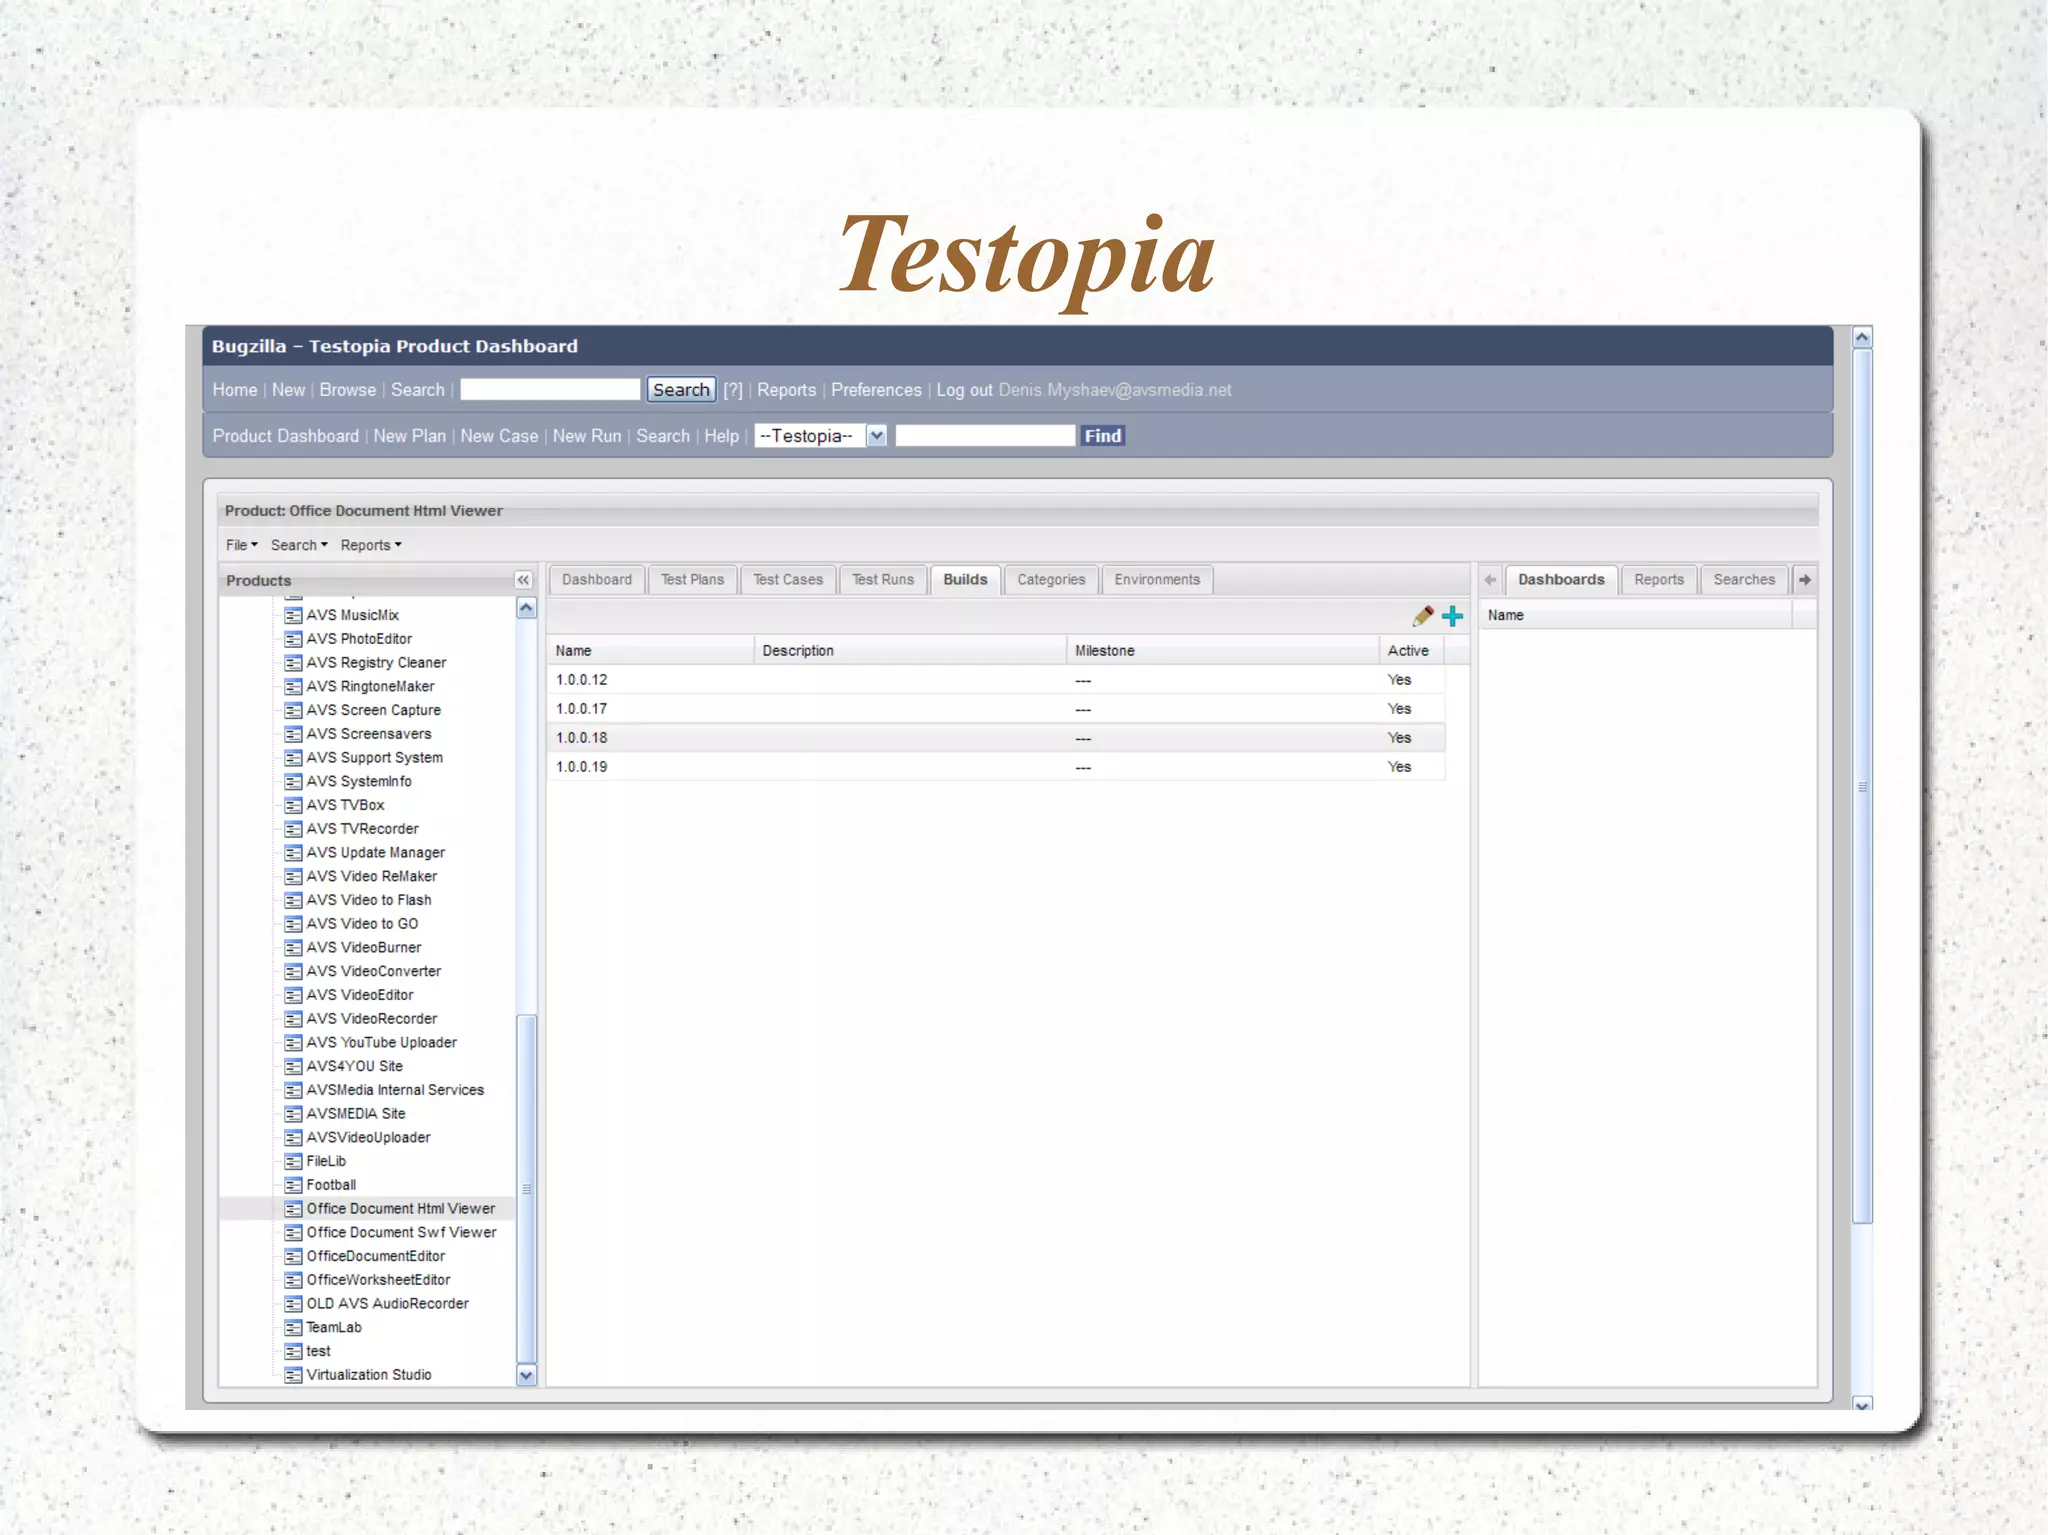This screenshot has height=1535, width=2048.
Task: Click the left arrow beside Dashboards tab
Action: 1490,580
